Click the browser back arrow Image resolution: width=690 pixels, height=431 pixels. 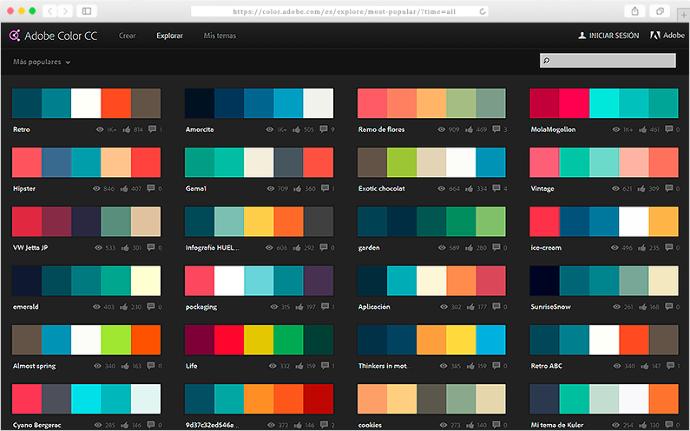(x=50, y=11)
